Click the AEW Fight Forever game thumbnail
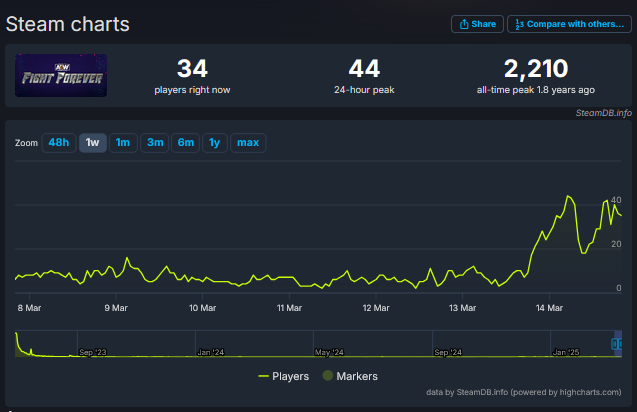637x412 pixels. tap(61, 76)
